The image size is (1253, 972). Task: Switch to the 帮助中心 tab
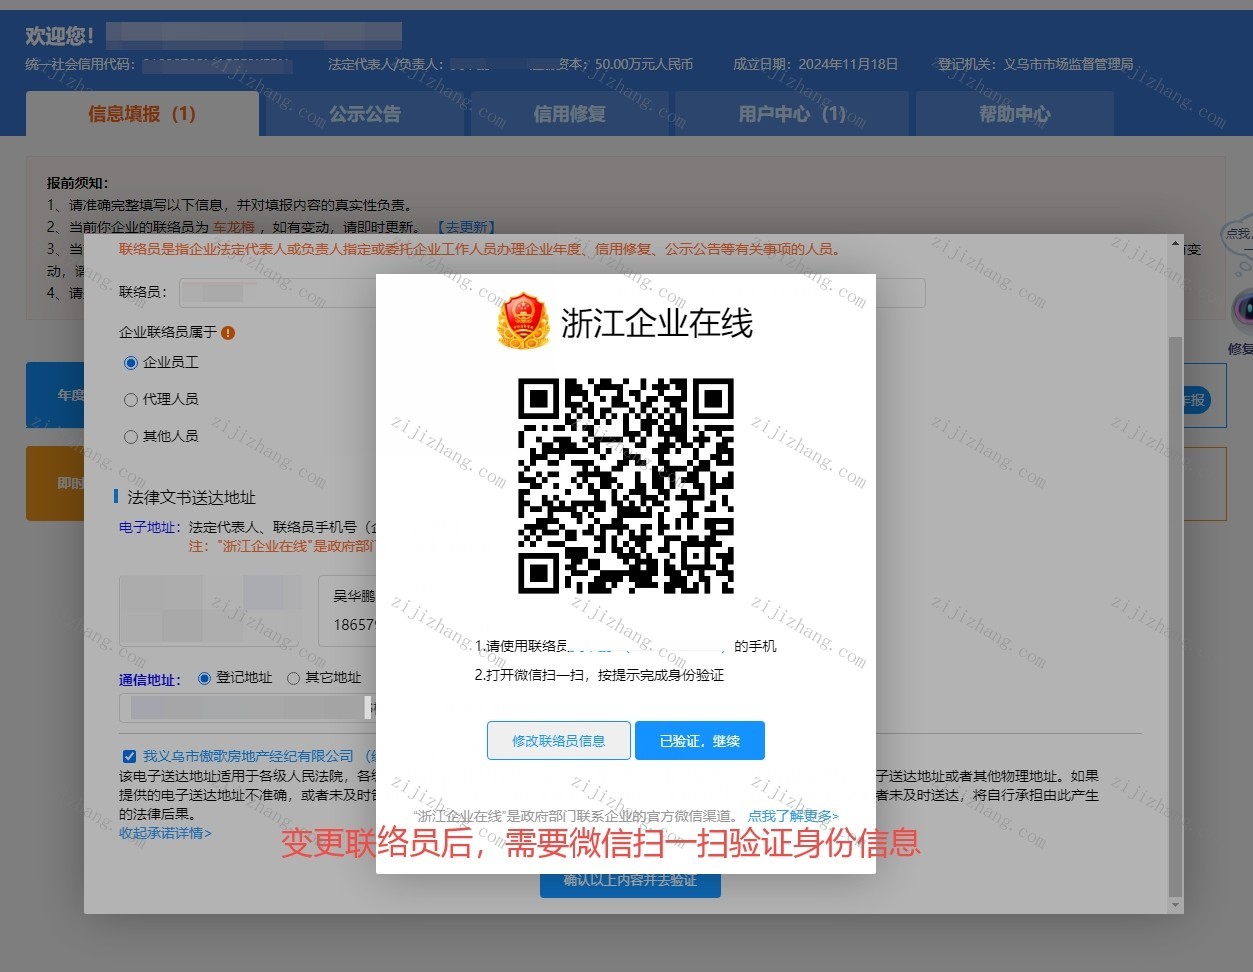1015,114
